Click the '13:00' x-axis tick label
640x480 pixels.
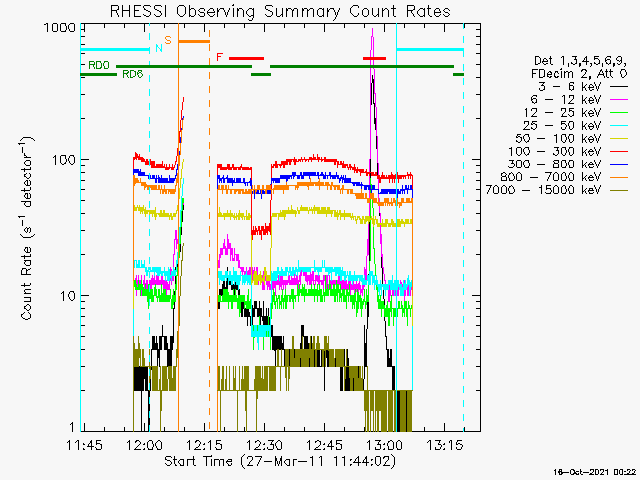[x=384, y=445]
